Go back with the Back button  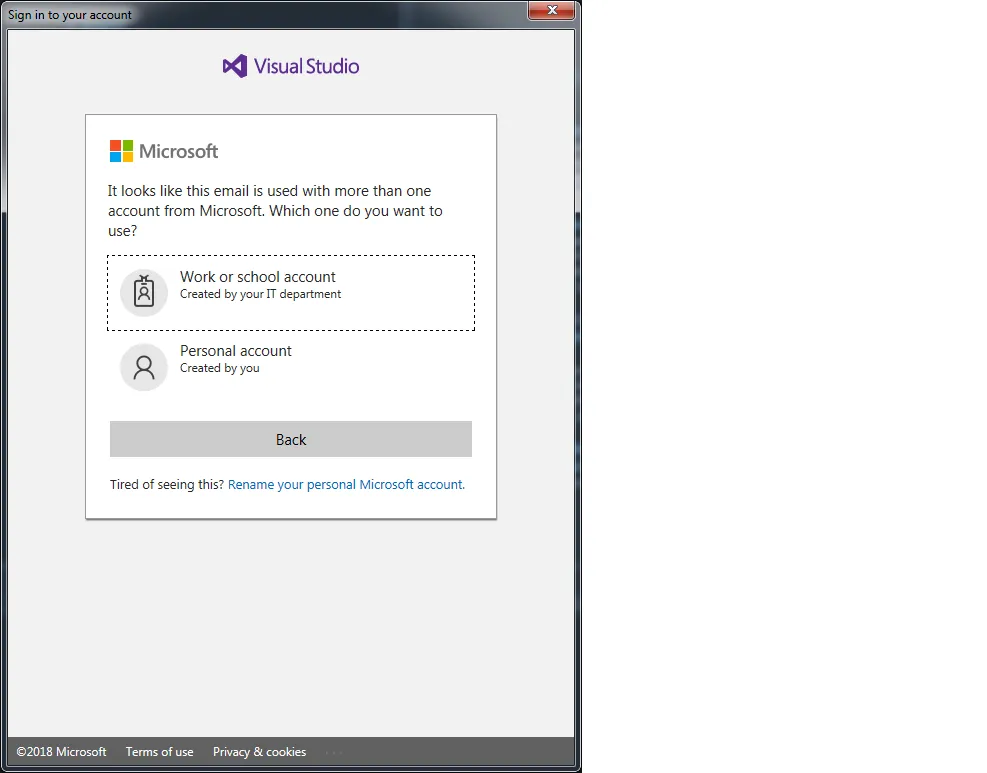coord(291,439)
